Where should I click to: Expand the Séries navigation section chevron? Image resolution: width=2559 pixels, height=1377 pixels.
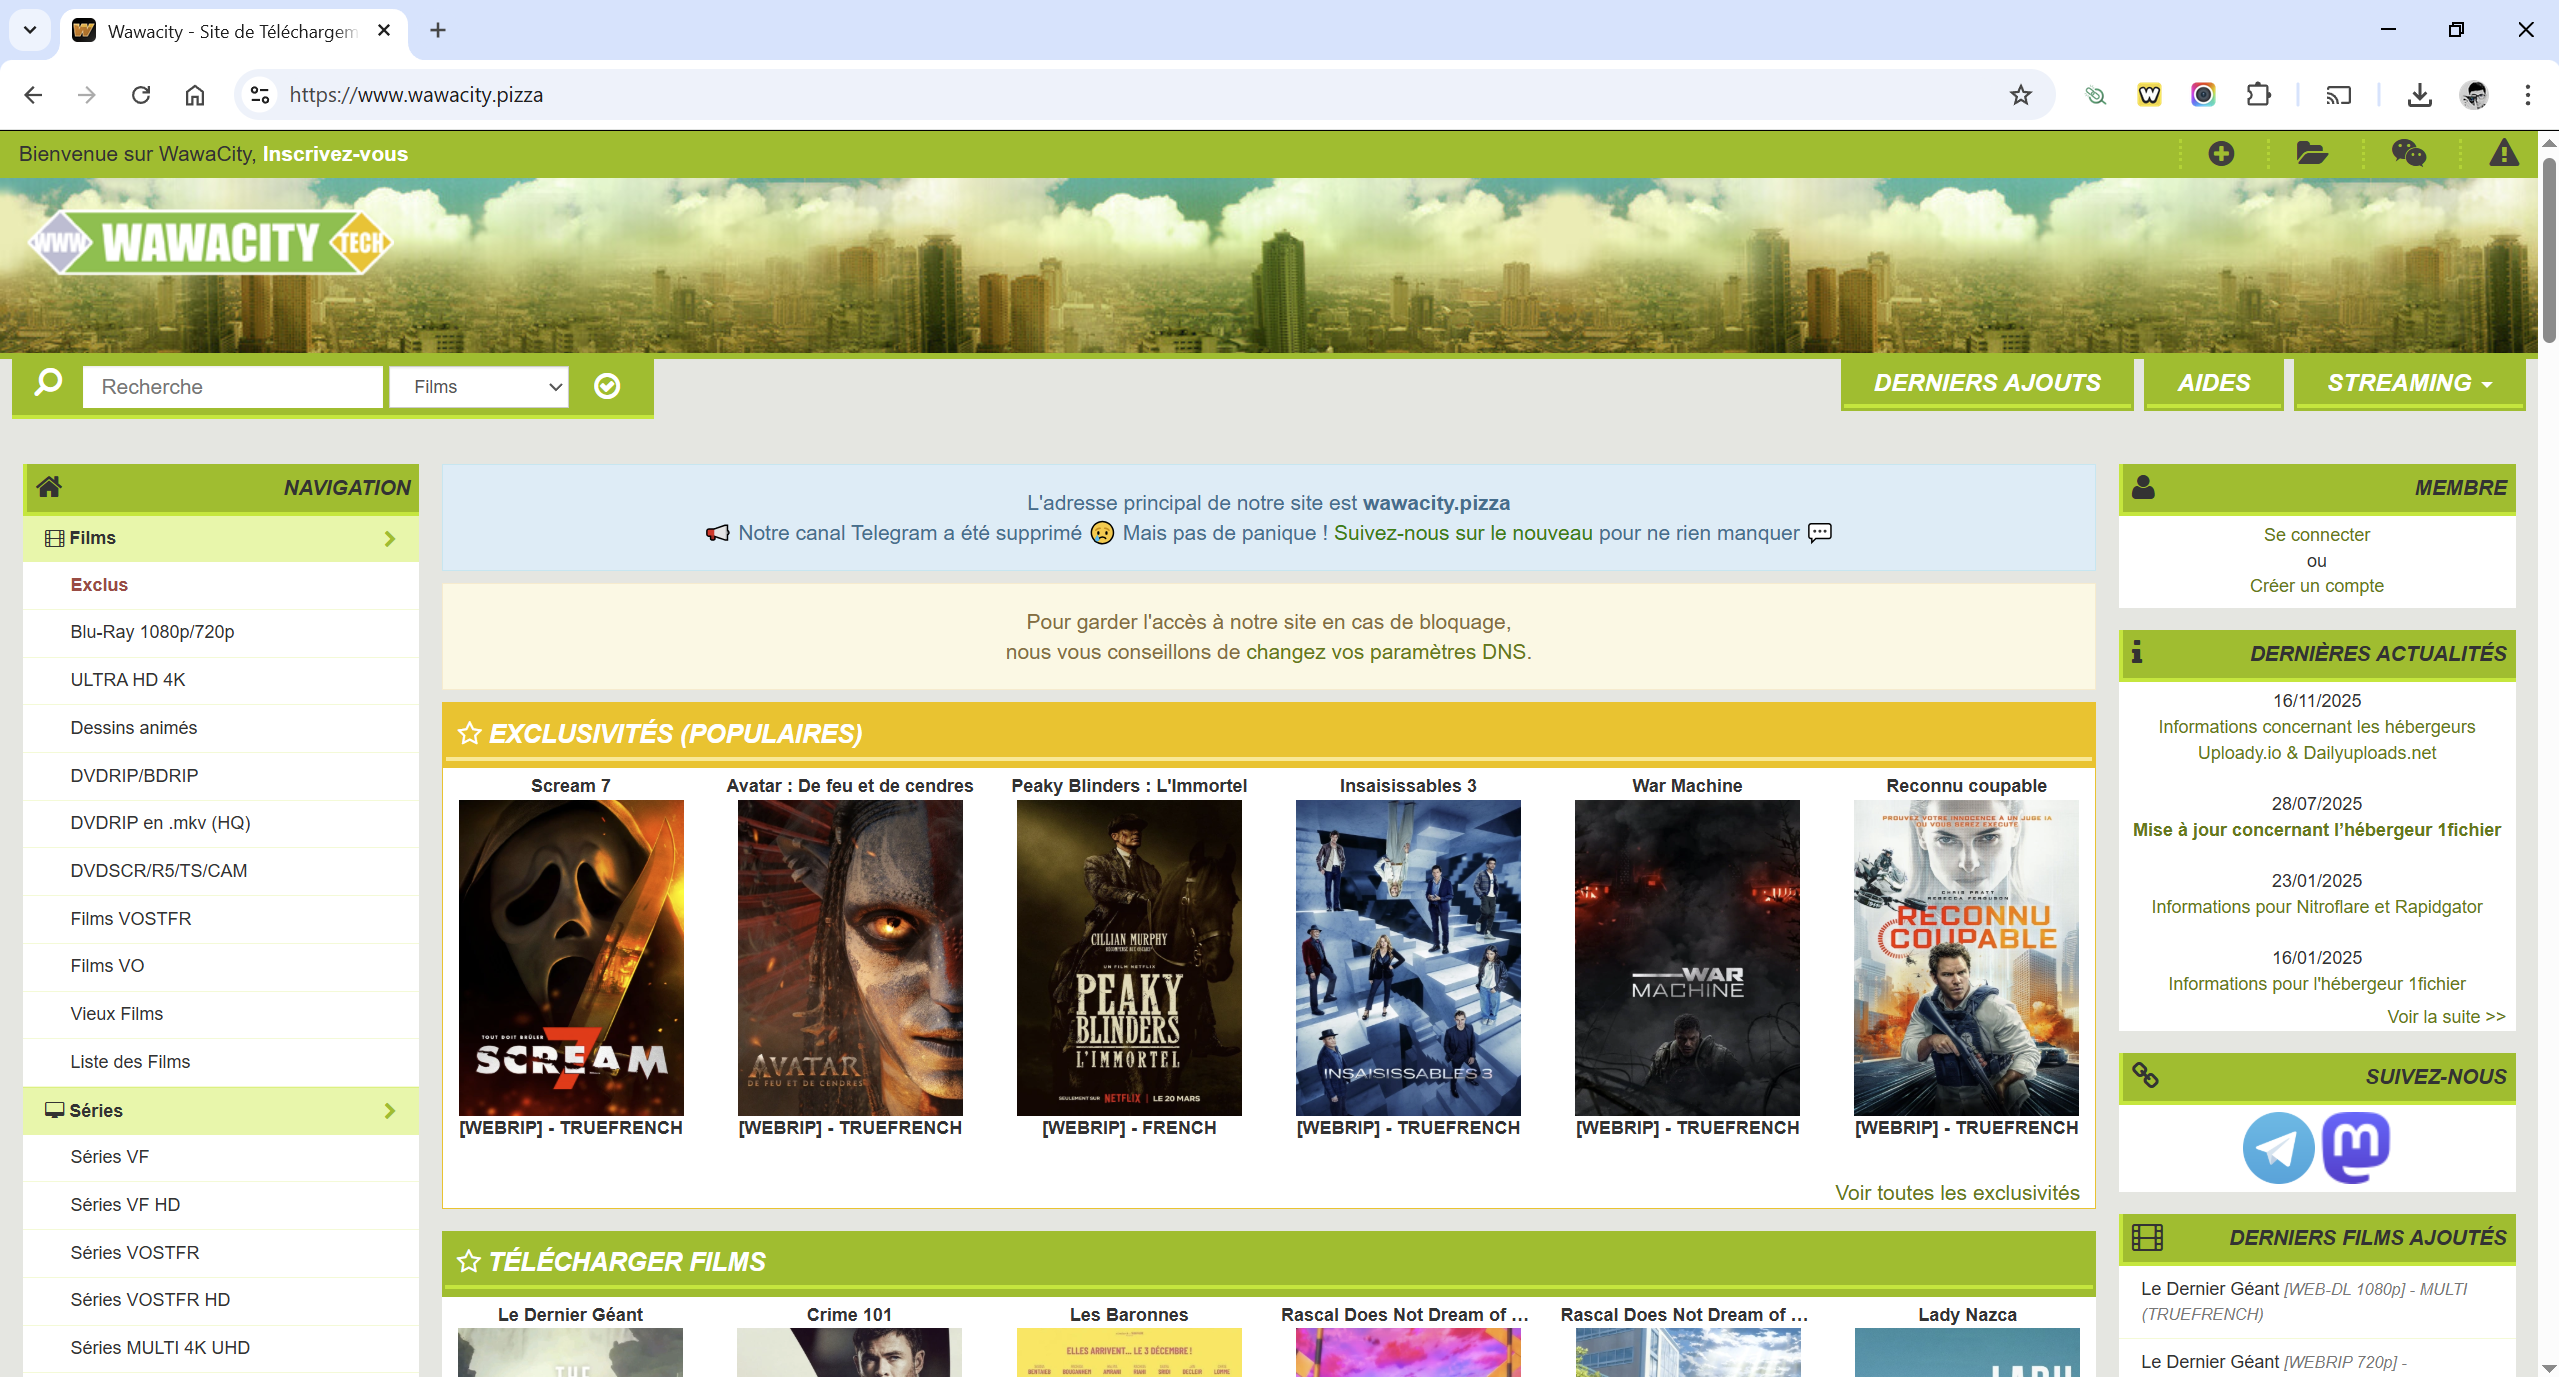pyautogui.click(x=390, y=1111)
